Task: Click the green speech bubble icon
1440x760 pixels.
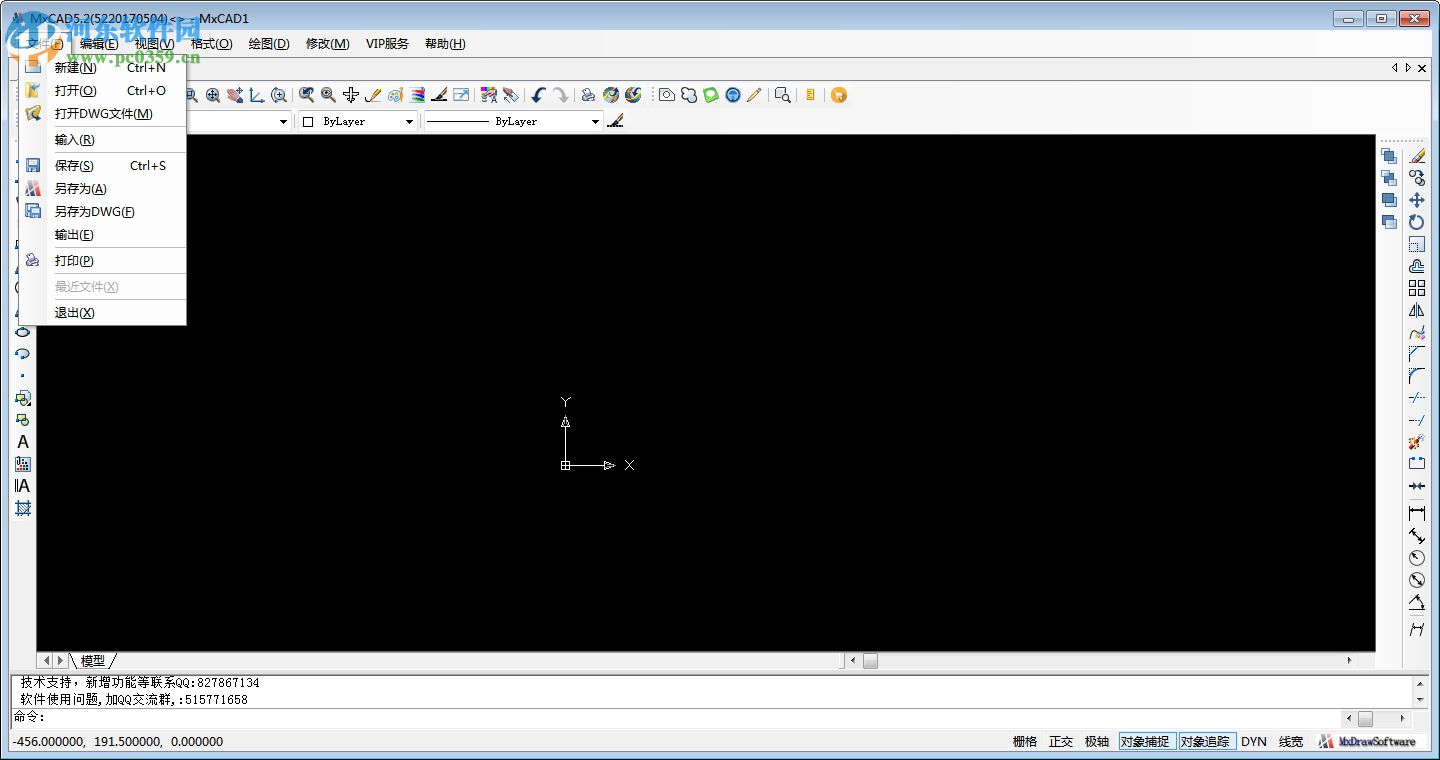Action: (711, 95)
